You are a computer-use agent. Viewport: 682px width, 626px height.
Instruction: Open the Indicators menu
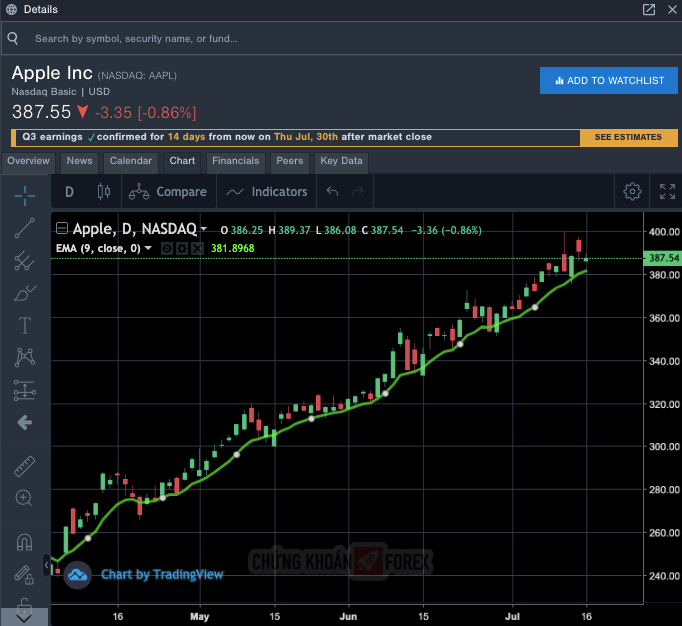coord(267,192)
